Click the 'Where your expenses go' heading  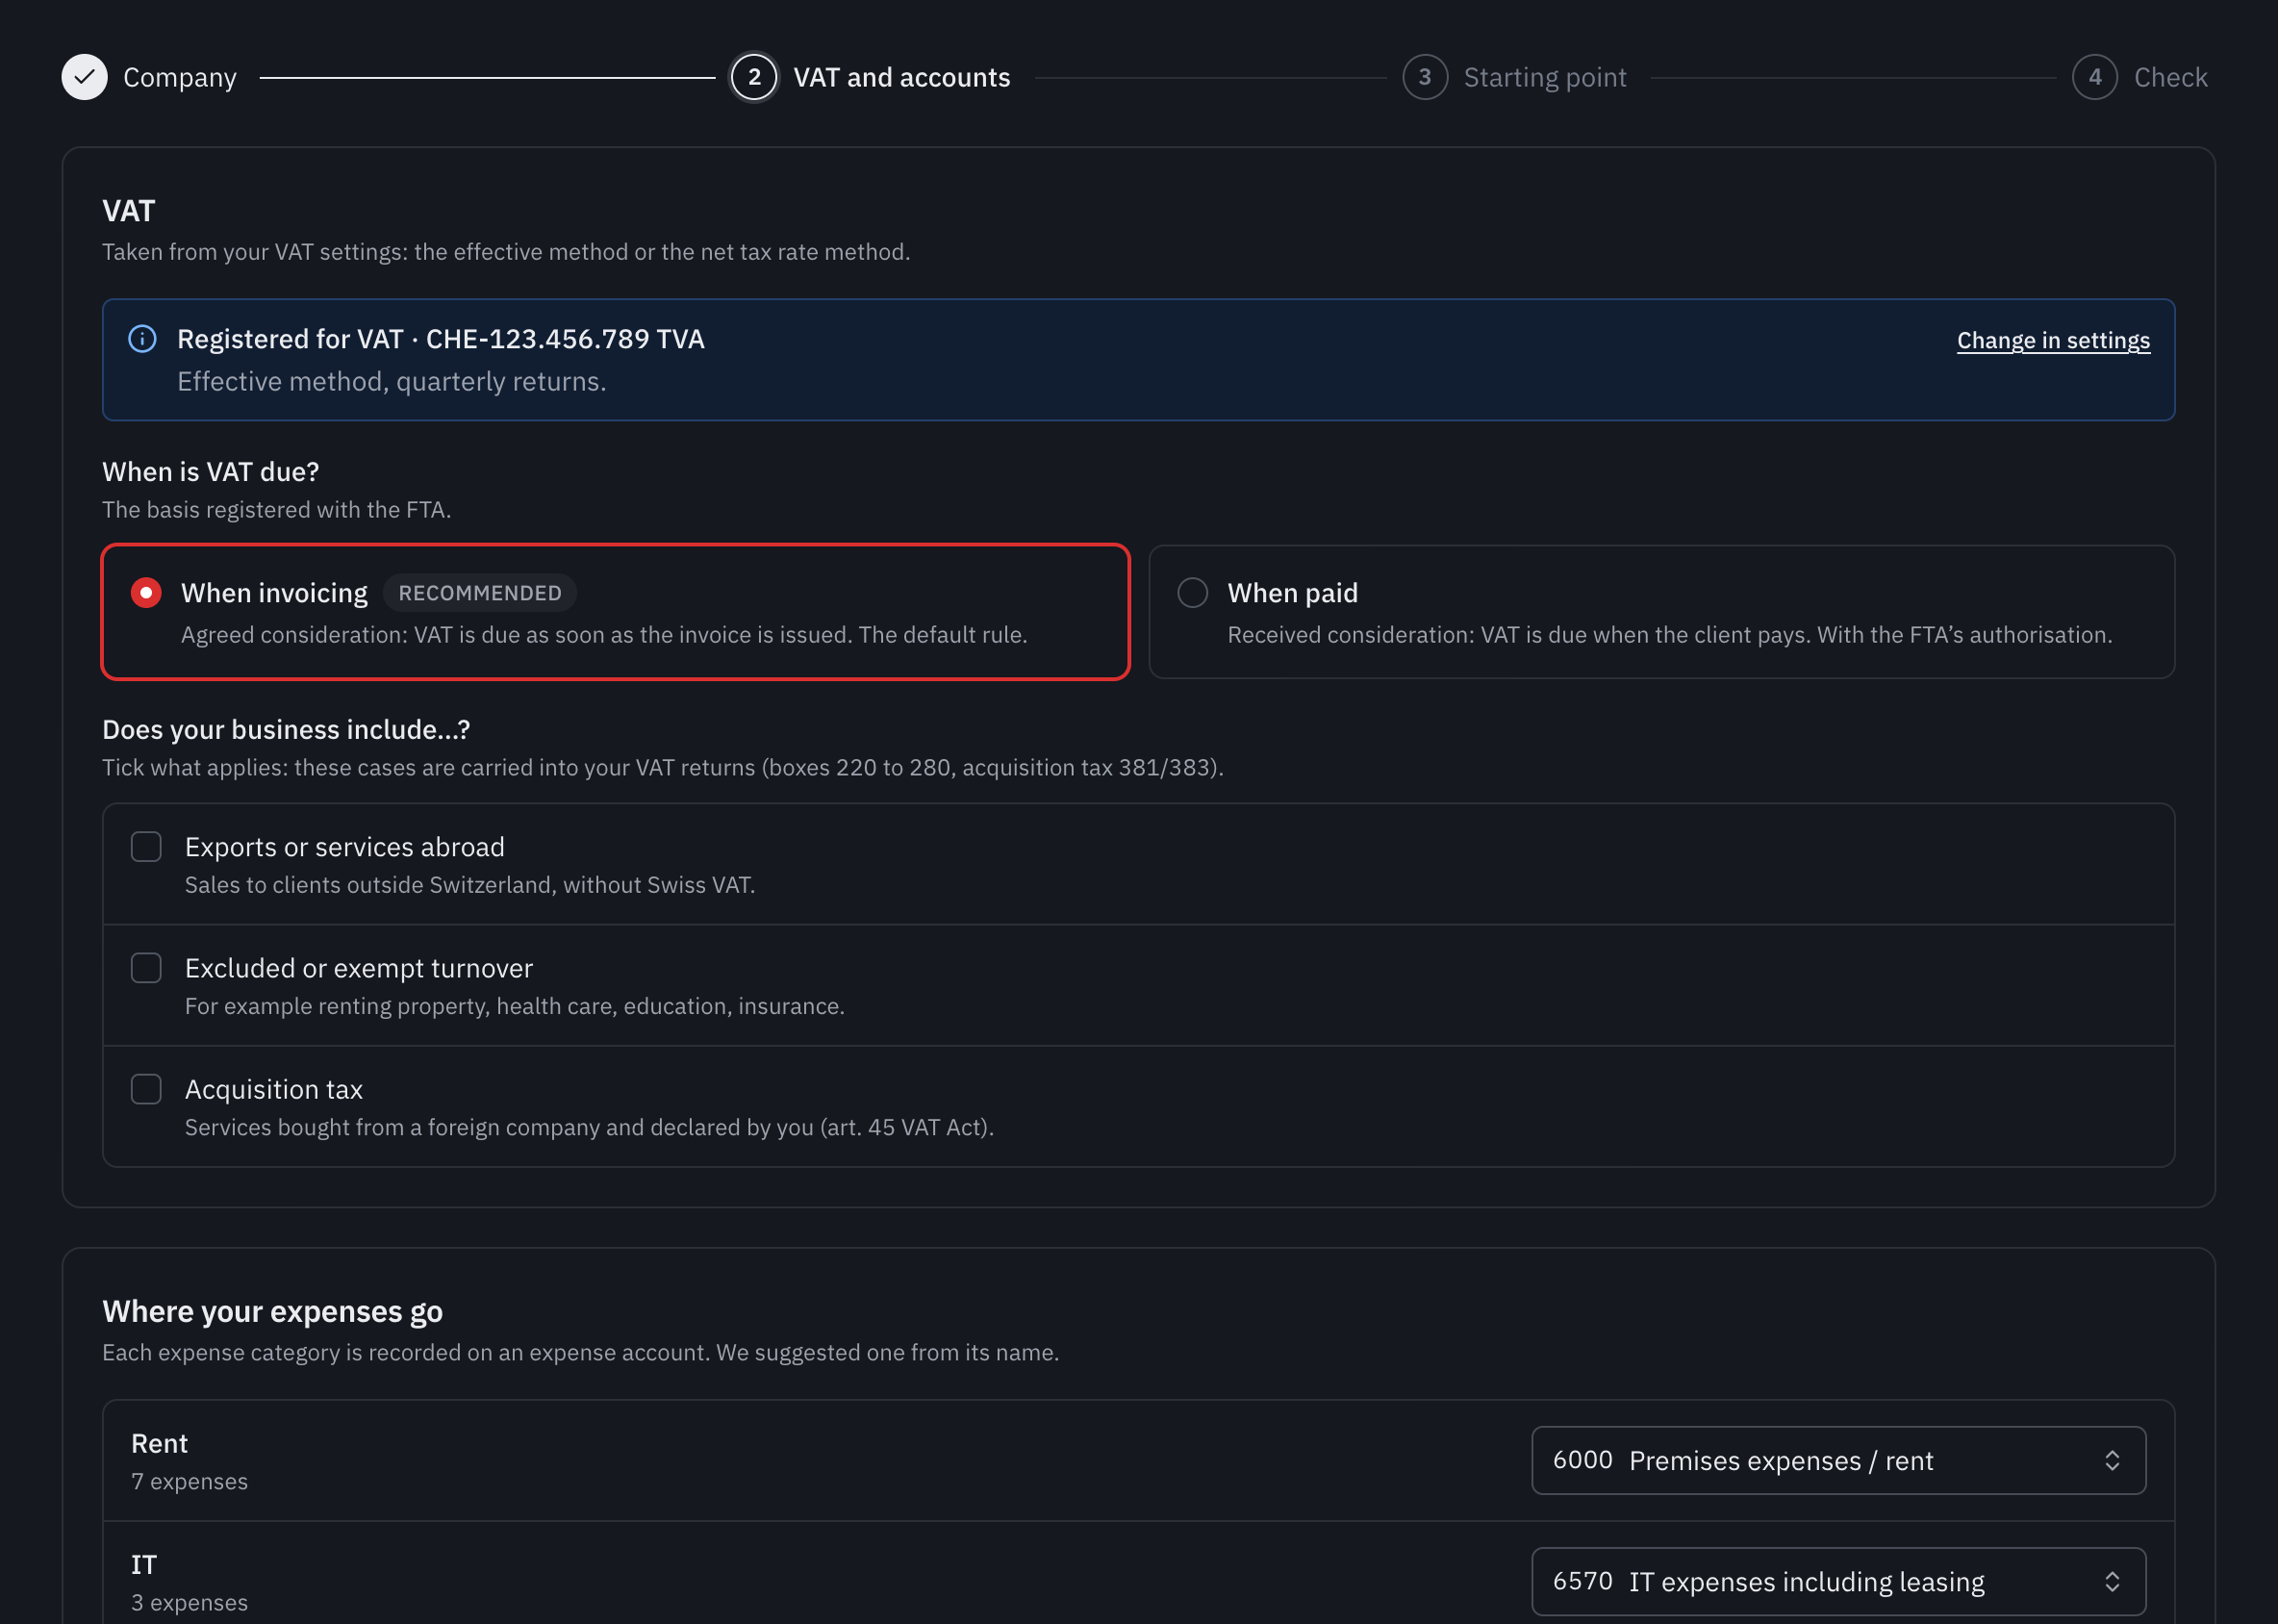(x=272, y=1311)
